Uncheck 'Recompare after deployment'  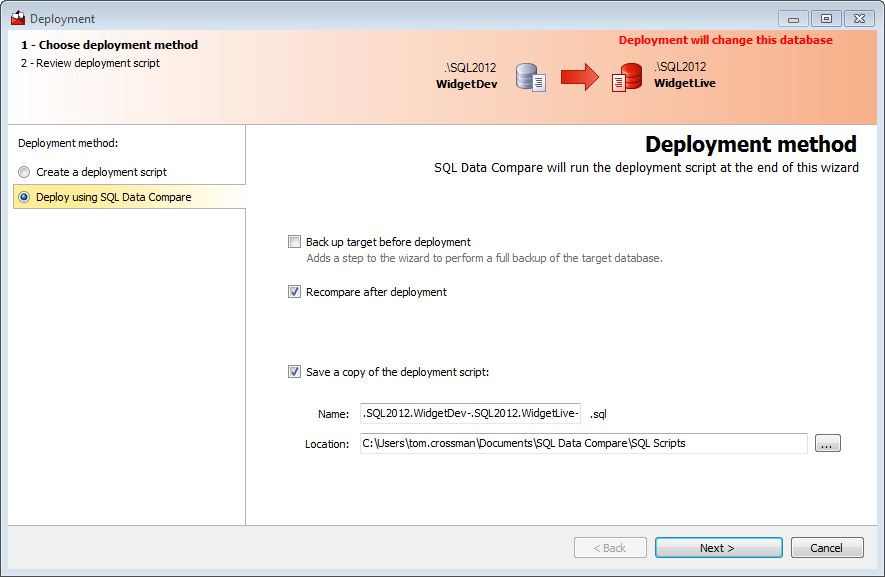(294, 292)
